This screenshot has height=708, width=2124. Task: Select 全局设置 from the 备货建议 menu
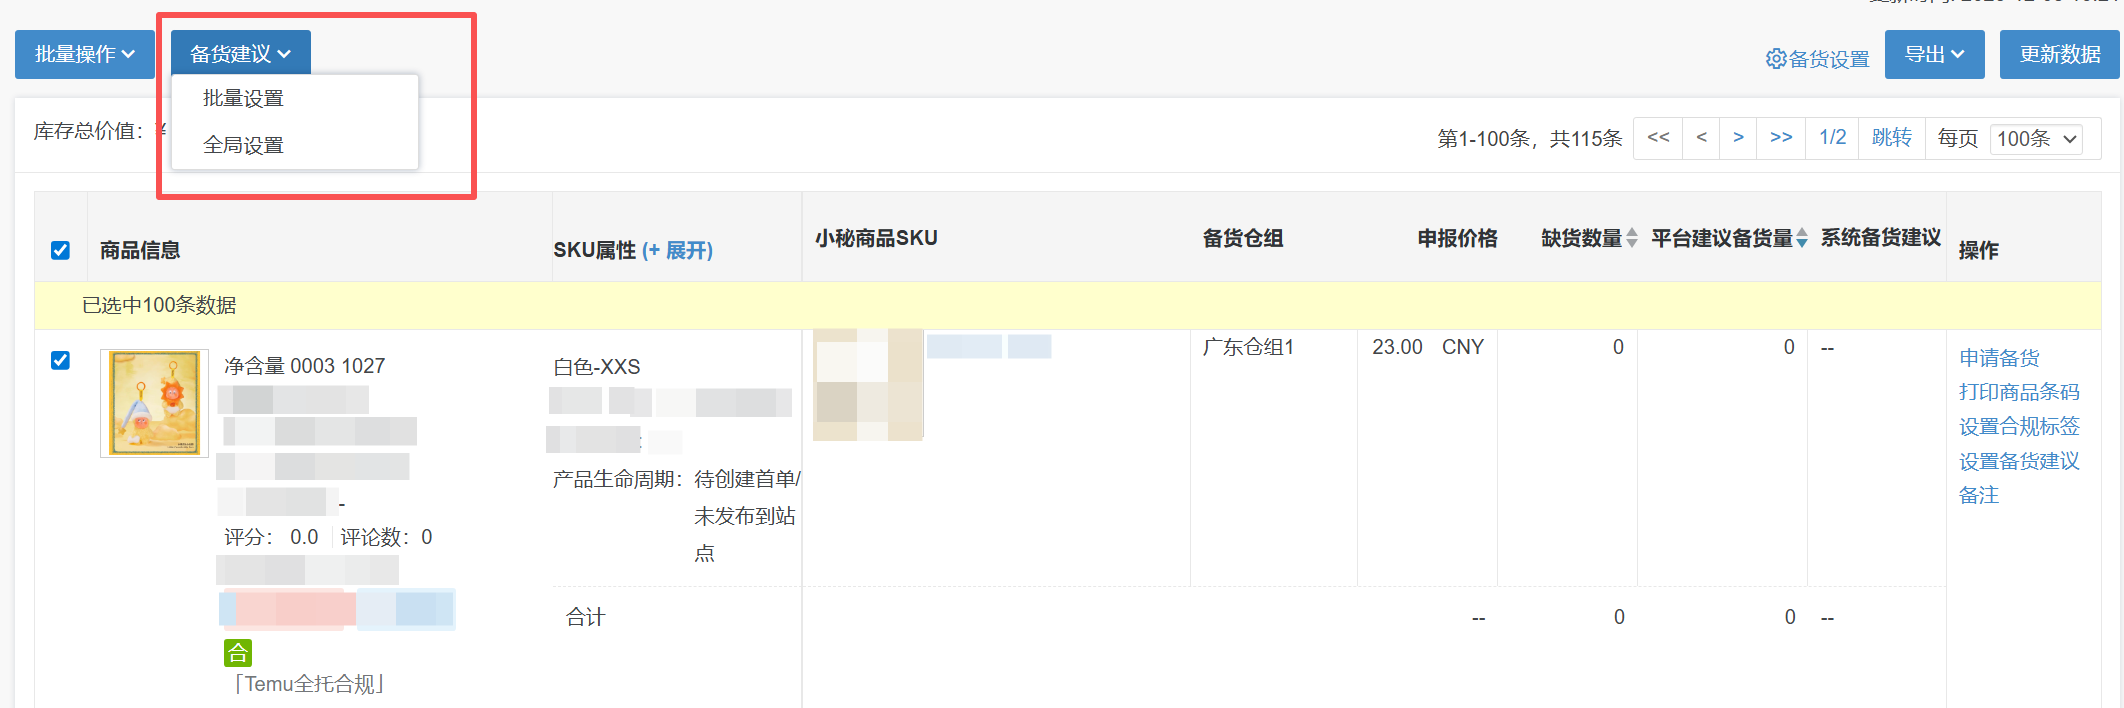click(243, 144)
